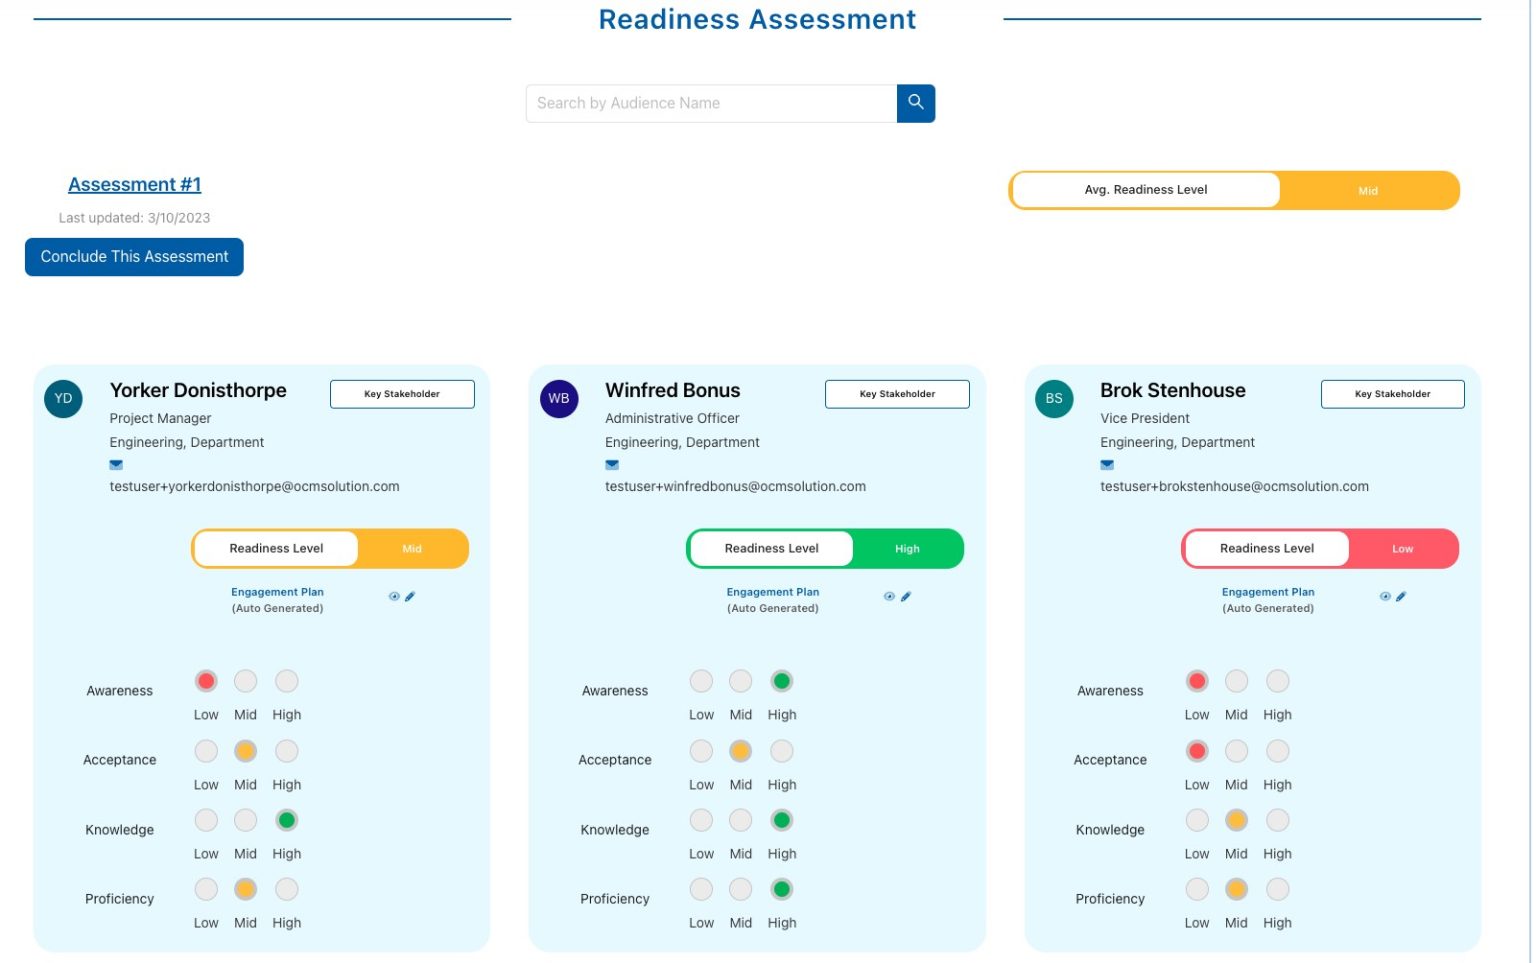1536x963 pixels.
Task: Open Assessment #1 link
Action: 134,184
